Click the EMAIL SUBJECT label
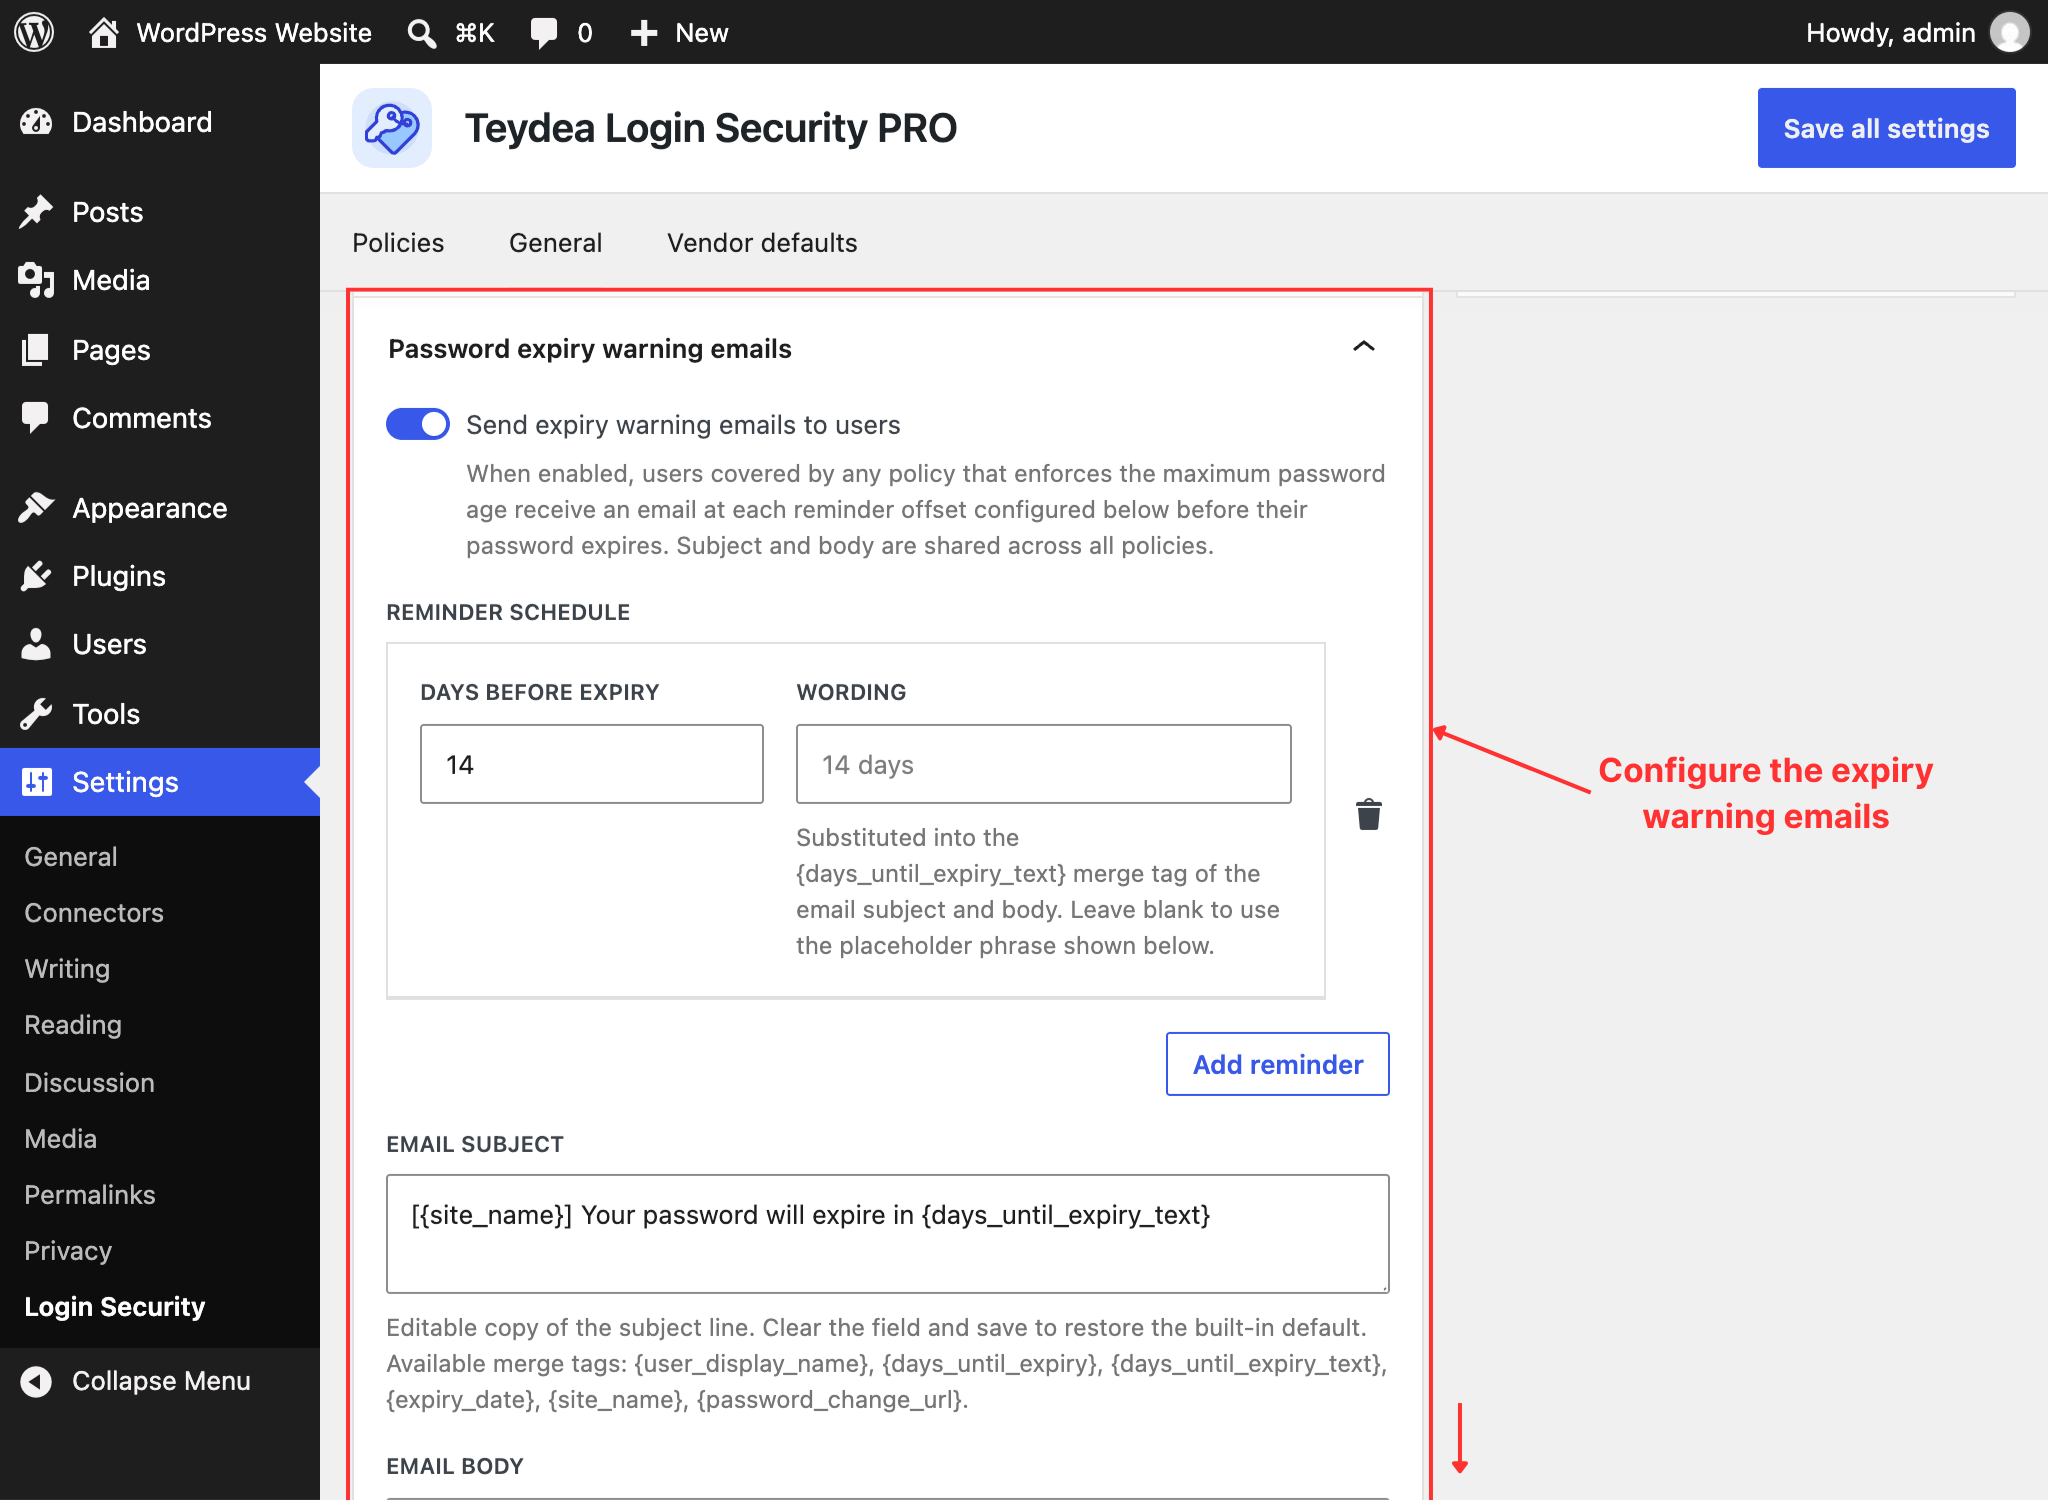The height and width of the screenshot is (1500, 2048). pyautogui.click(x=475, y=1144)
